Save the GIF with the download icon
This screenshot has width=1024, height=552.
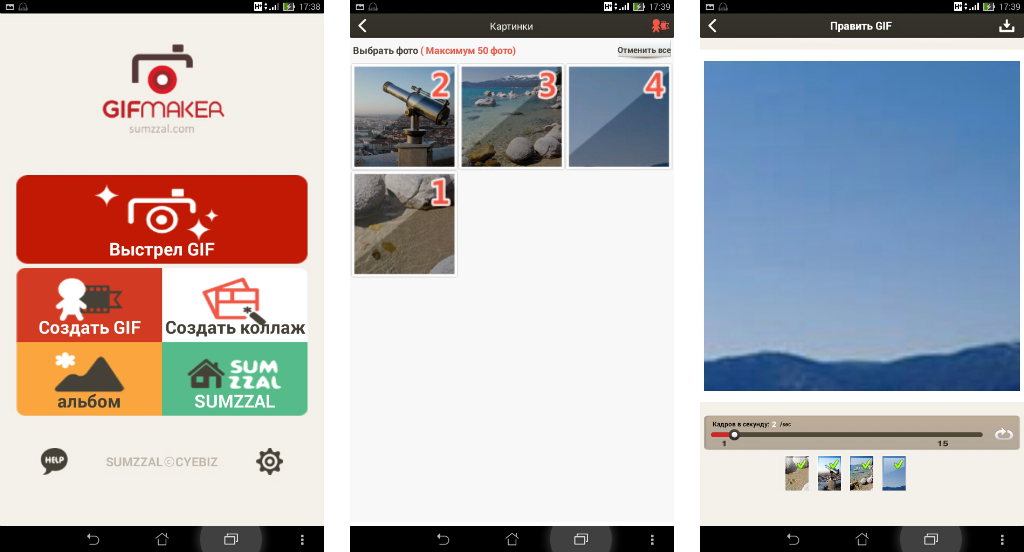(x=1006, y=26)
